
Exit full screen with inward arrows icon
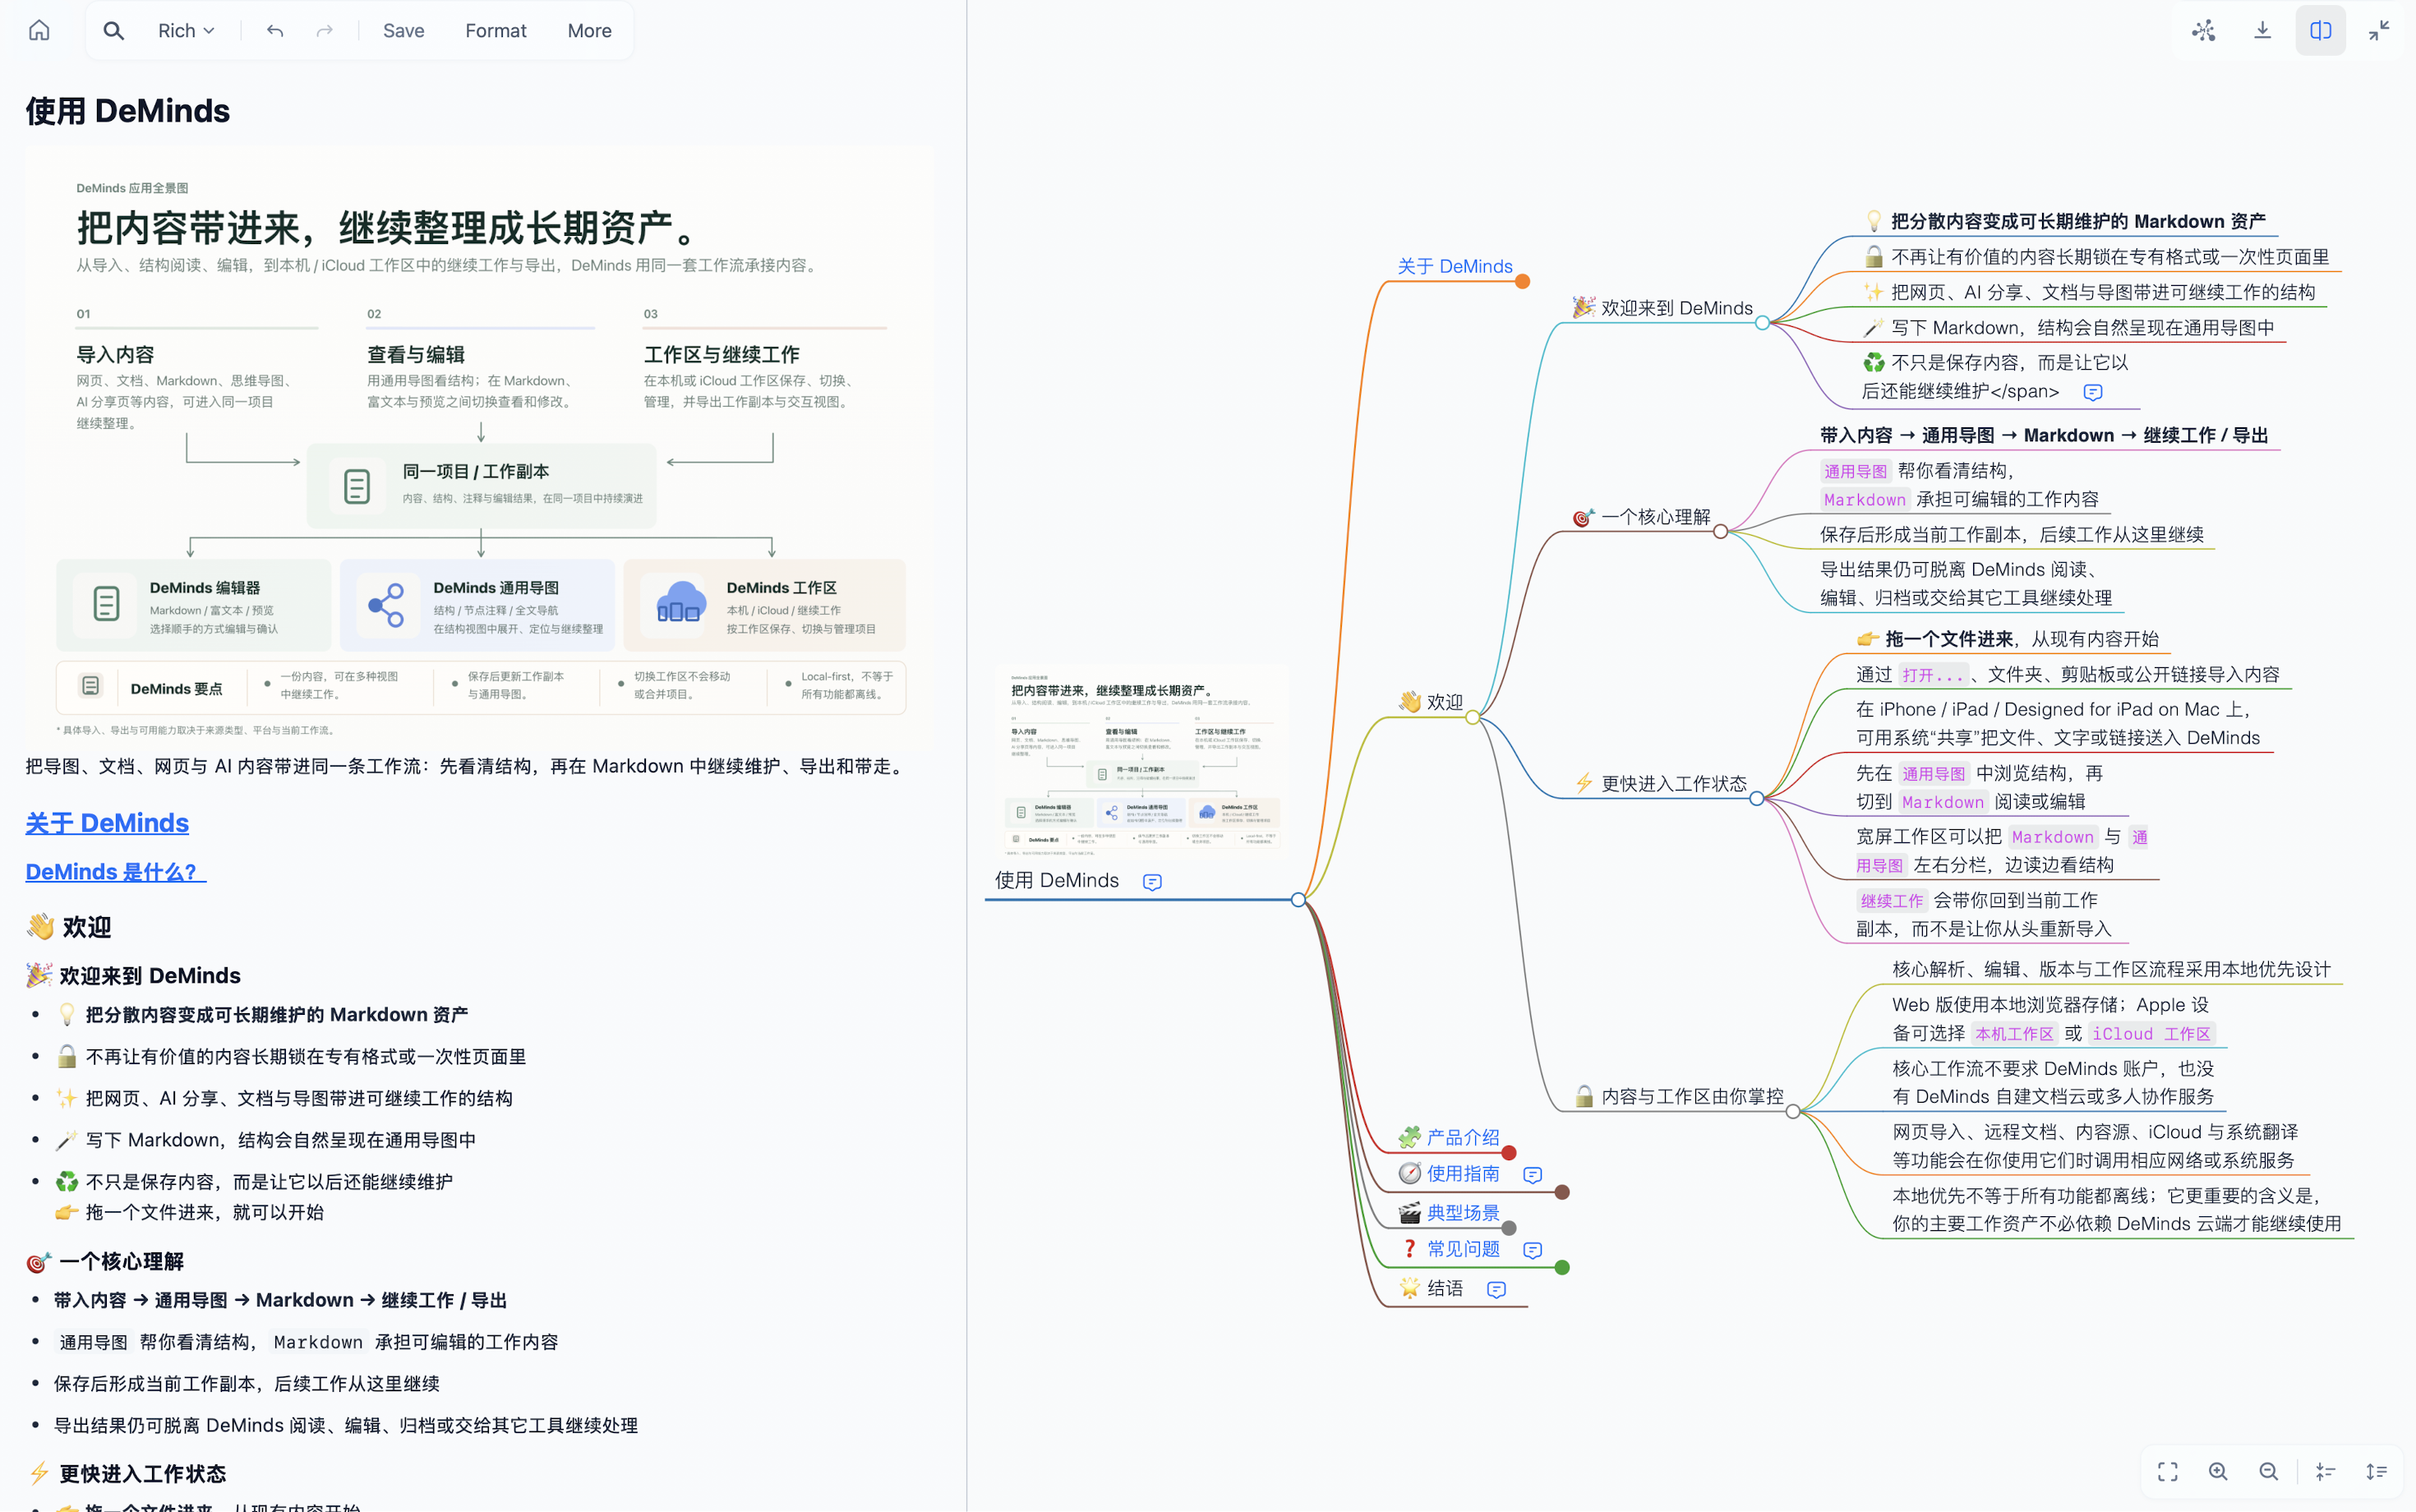[x=2379, y=30]
